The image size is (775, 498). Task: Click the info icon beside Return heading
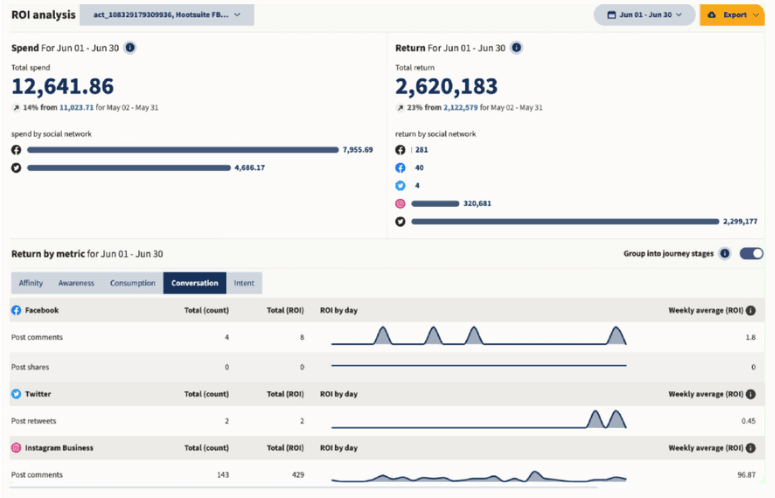click(x=515, y=48)
